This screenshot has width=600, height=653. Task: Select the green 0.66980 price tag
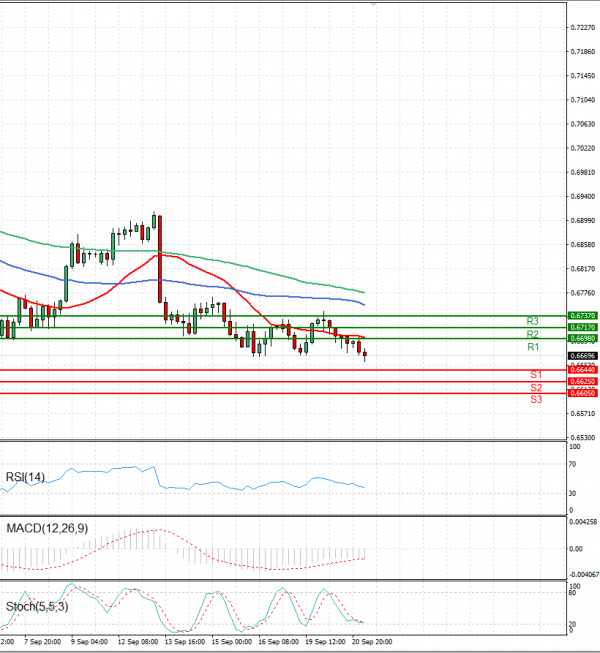coord(582,339)
